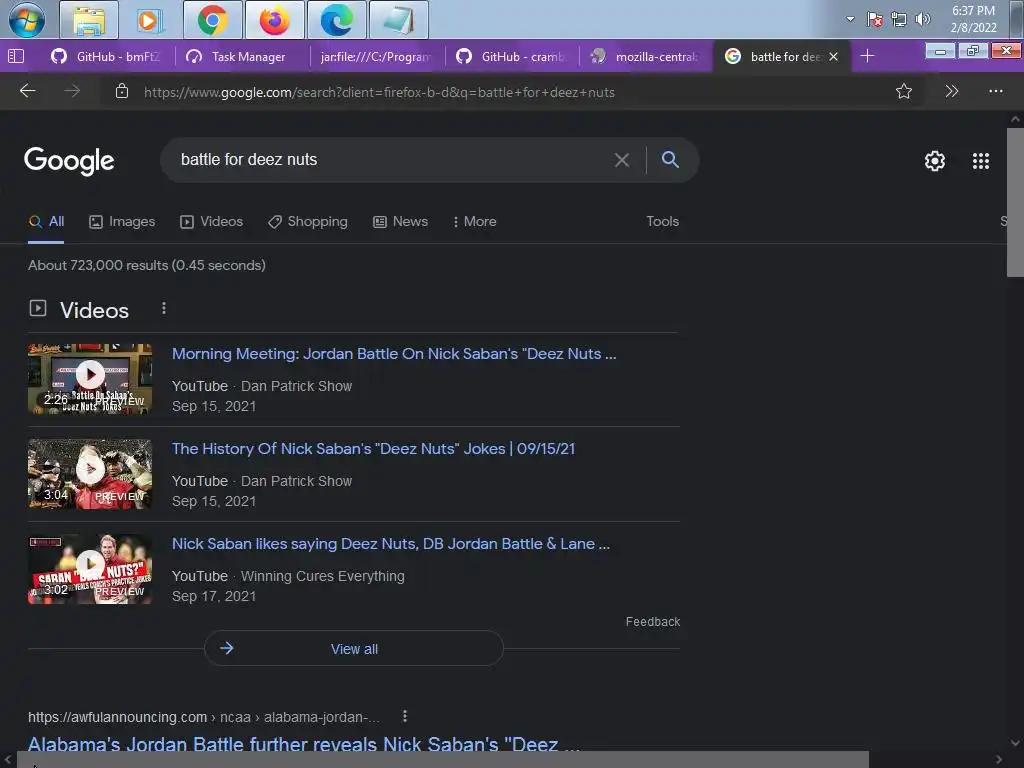Image resolution: width=1024 pixels, height=768 pixels.
Task: Expand the toolbar overflow chevrons
Action: pos(952,91)
